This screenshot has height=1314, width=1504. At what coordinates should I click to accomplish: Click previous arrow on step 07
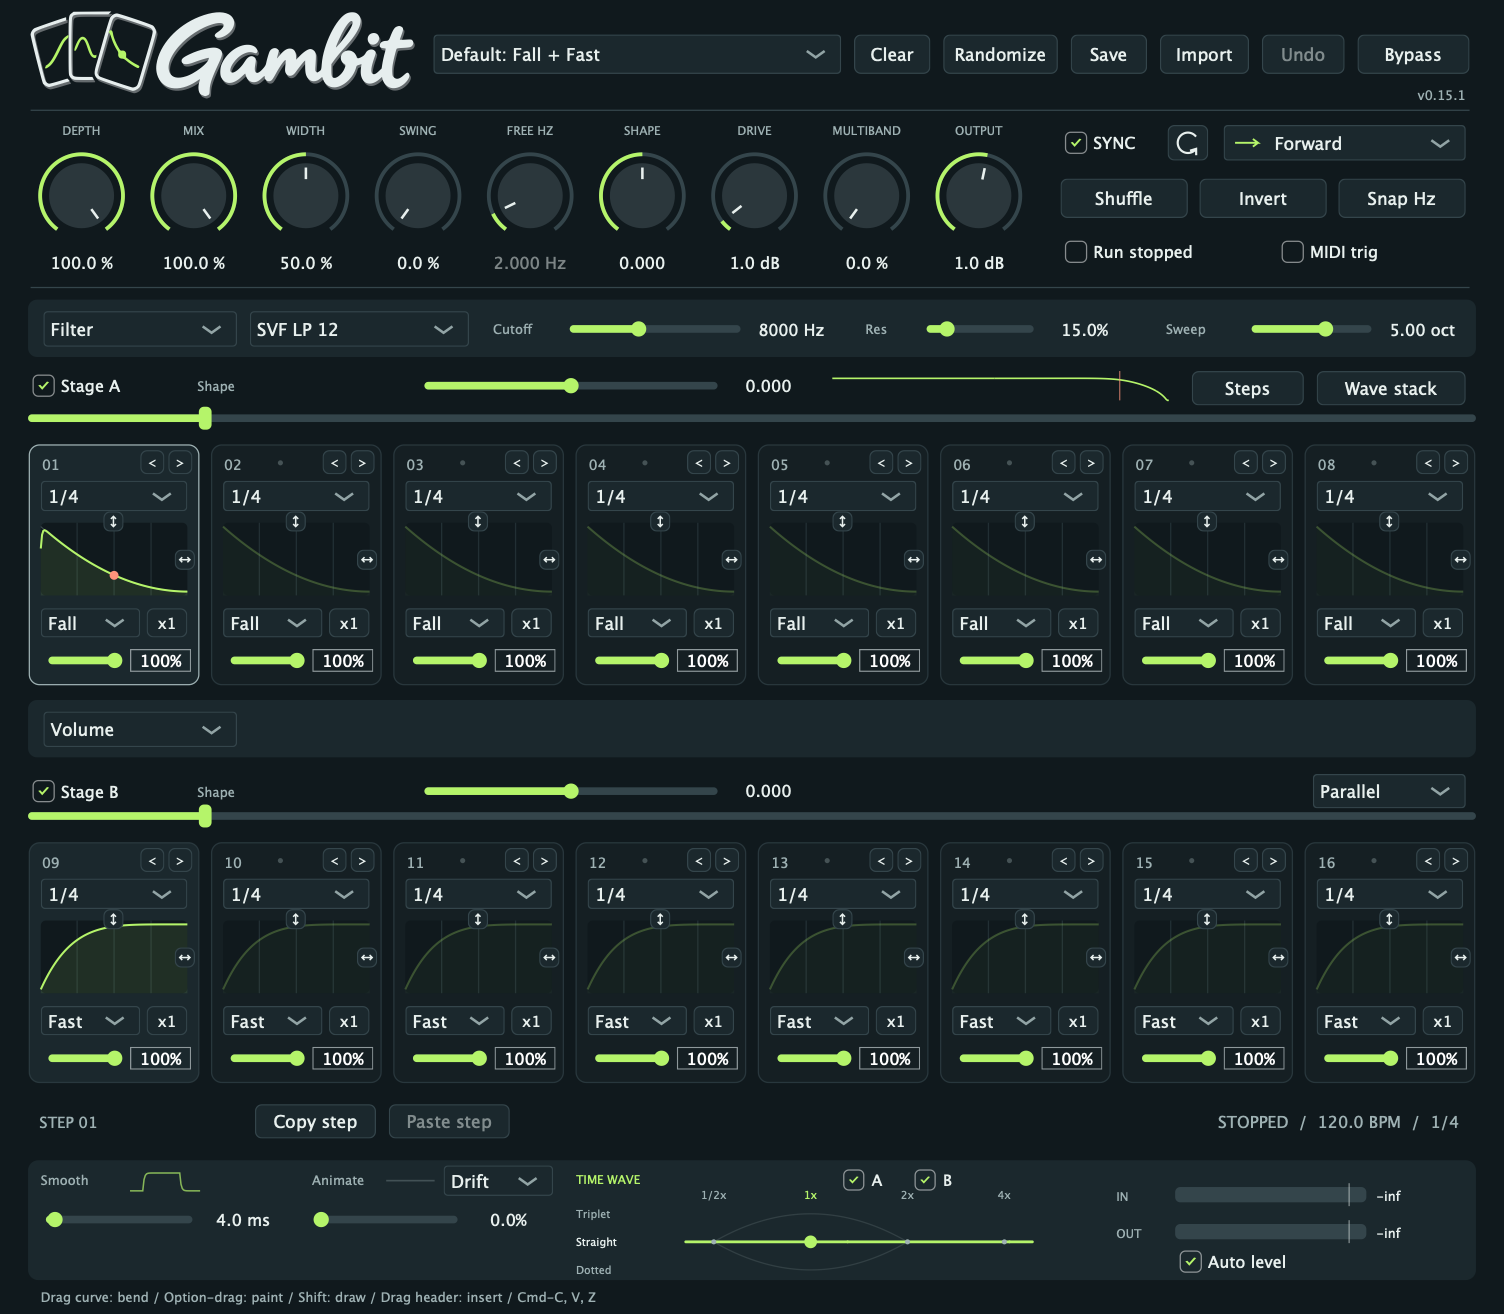1246,462
